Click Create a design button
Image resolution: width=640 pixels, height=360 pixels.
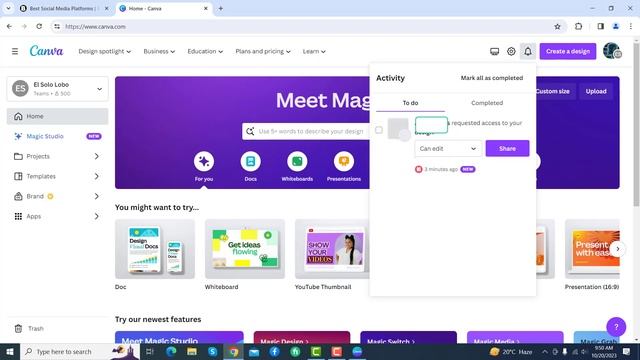[x=568, y=51]
